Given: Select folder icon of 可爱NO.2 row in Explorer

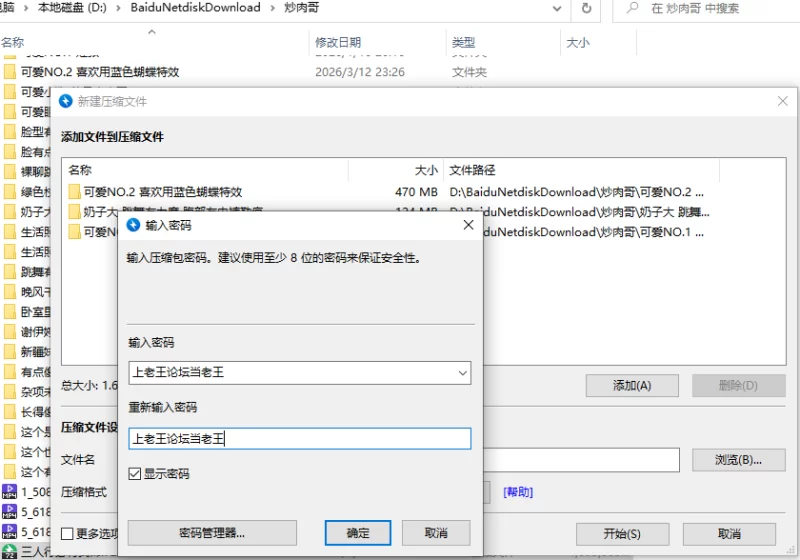Looking at the screenshot, I should [x=10, y=72].
